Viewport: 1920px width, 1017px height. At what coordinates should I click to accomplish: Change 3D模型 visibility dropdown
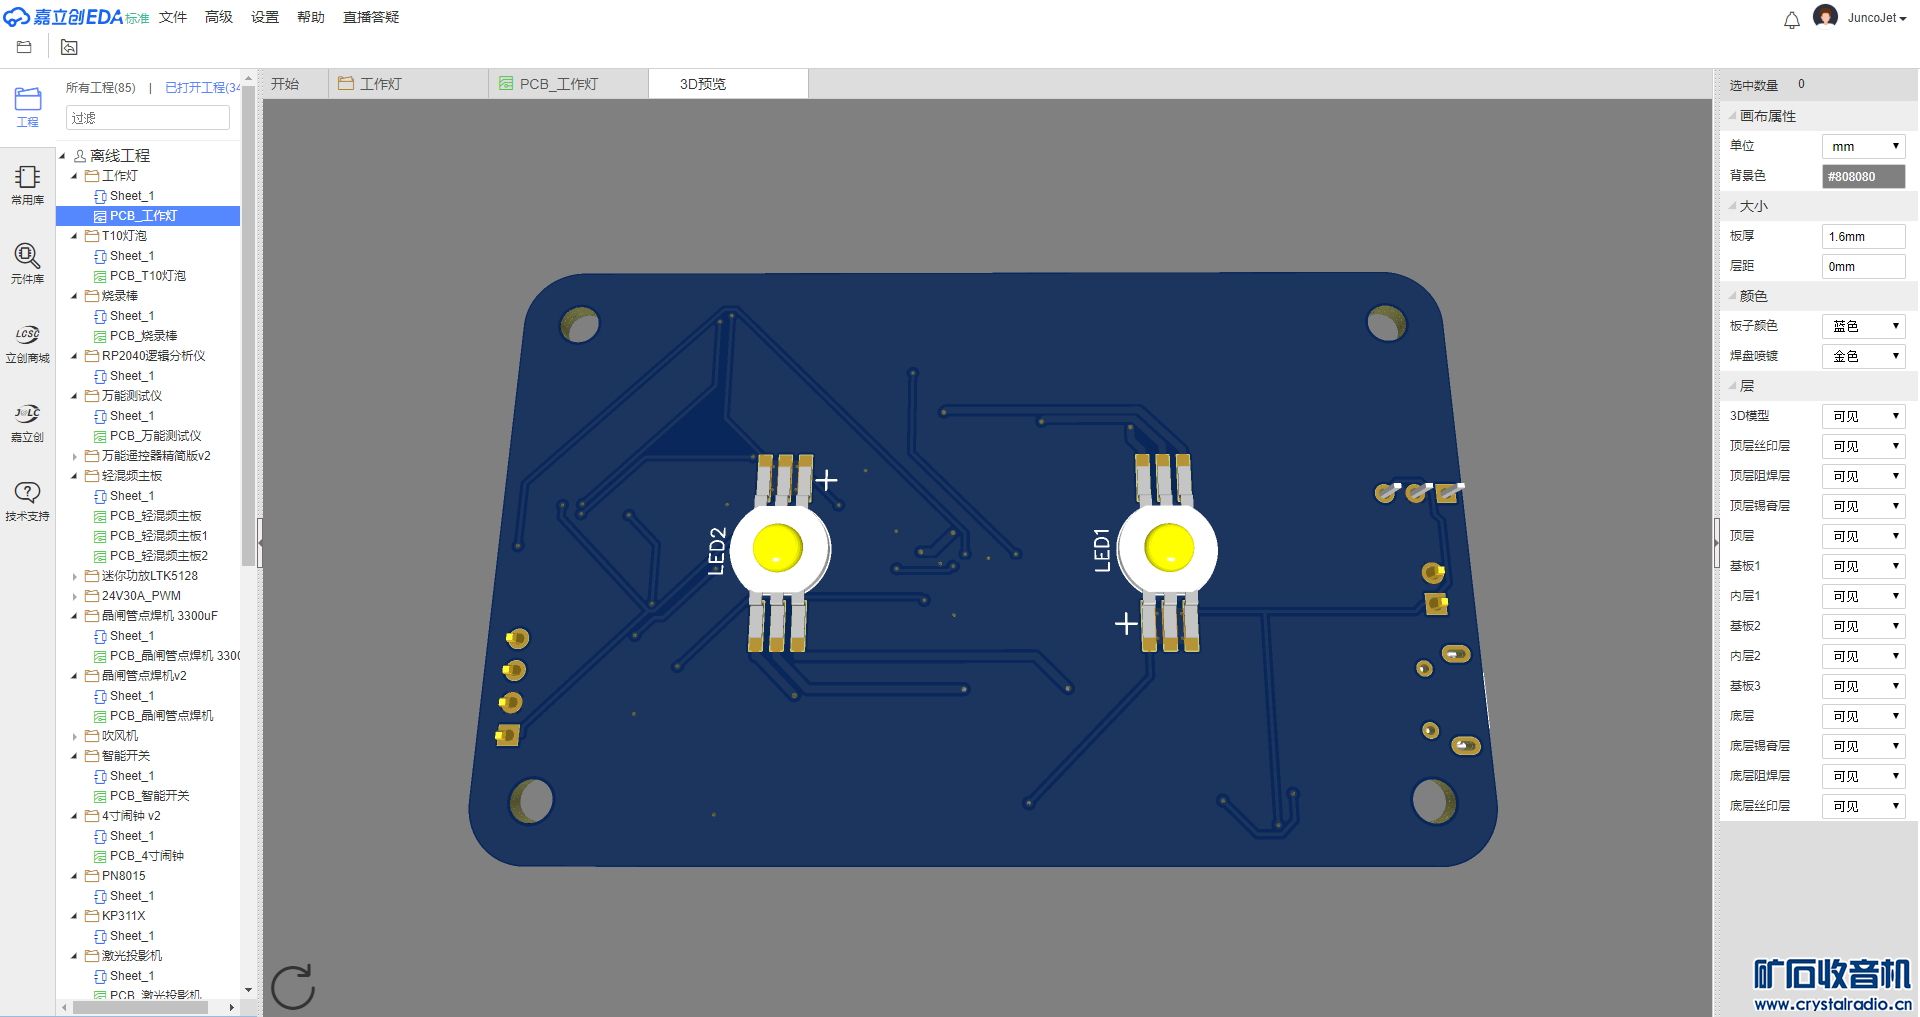coord(1863,416)
